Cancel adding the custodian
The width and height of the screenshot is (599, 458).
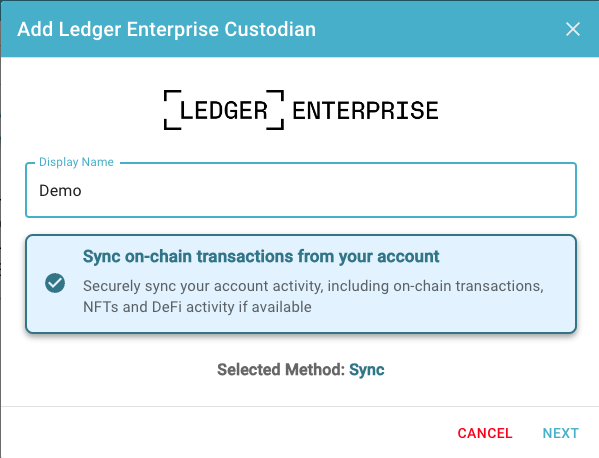point(485,433)
